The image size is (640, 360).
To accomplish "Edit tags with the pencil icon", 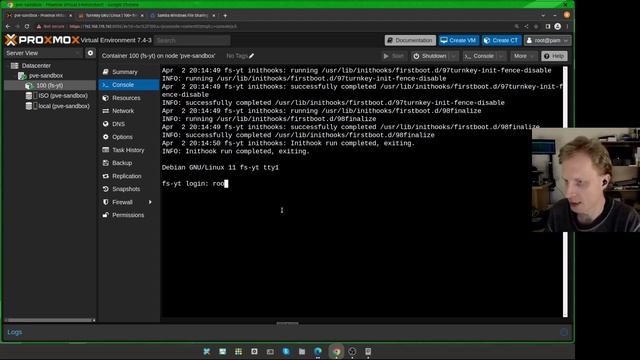I will (x=251, y=56).
